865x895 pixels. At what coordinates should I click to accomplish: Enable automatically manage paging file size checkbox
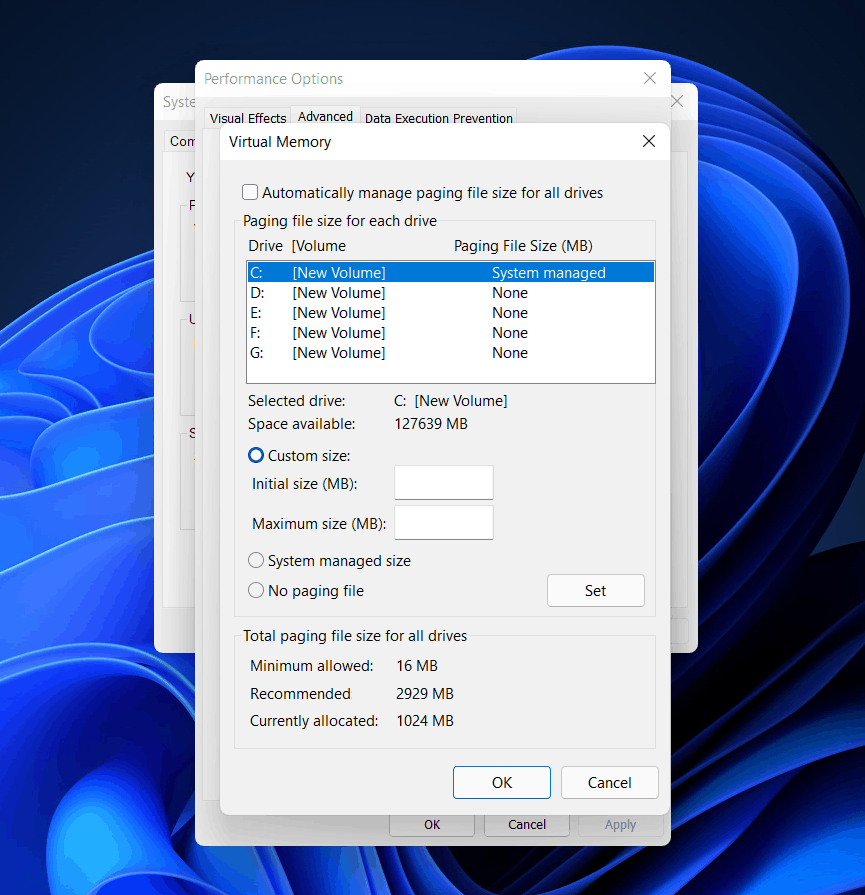coord(250,192)
